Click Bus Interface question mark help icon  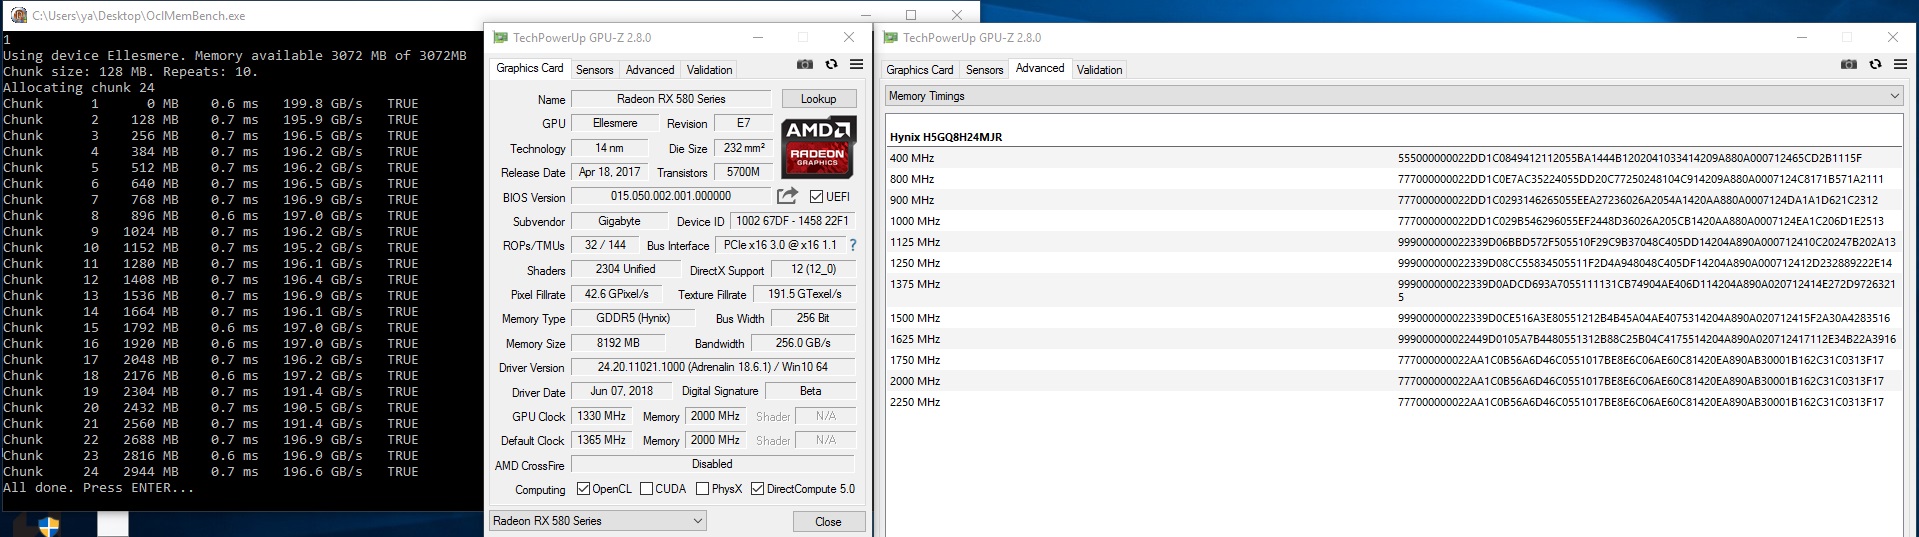[852, 245]
